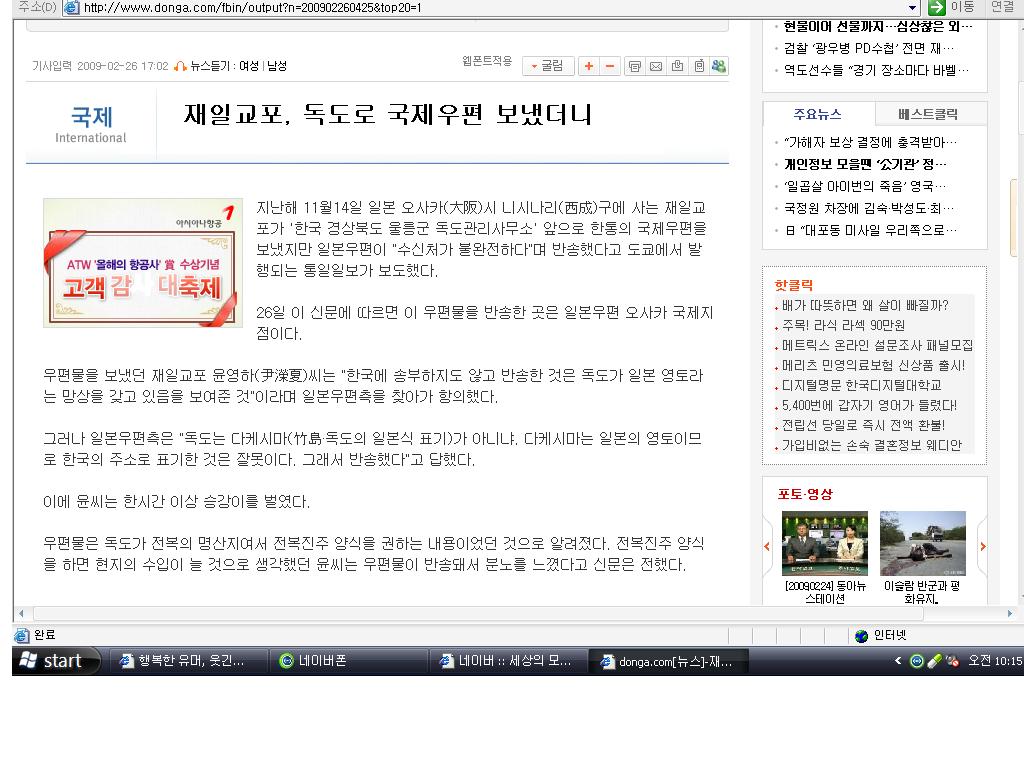Click the green circular tray icon
Screen dimensions: 1024x768
(916, 661)
